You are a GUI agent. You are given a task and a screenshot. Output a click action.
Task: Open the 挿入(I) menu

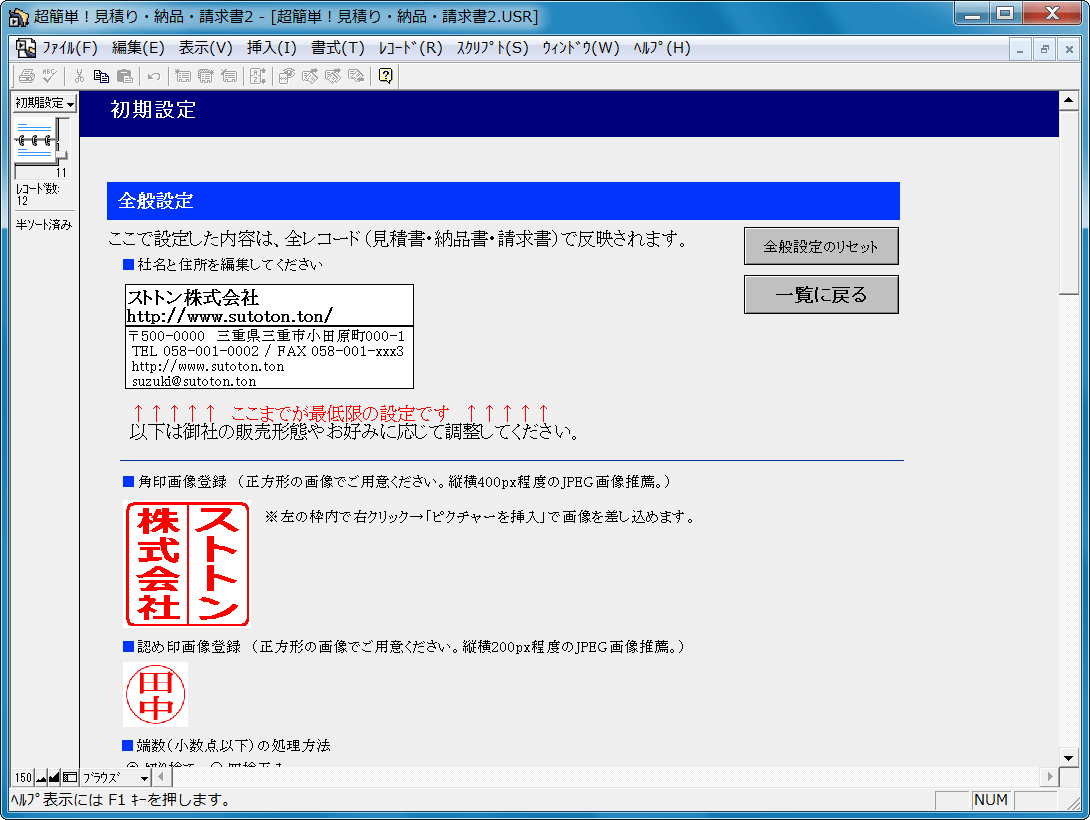click(271, 48)
